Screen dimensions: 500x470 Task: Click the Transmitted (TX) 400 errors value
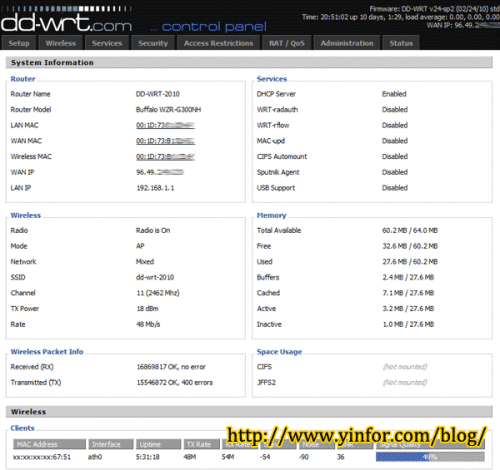[197, 383]
